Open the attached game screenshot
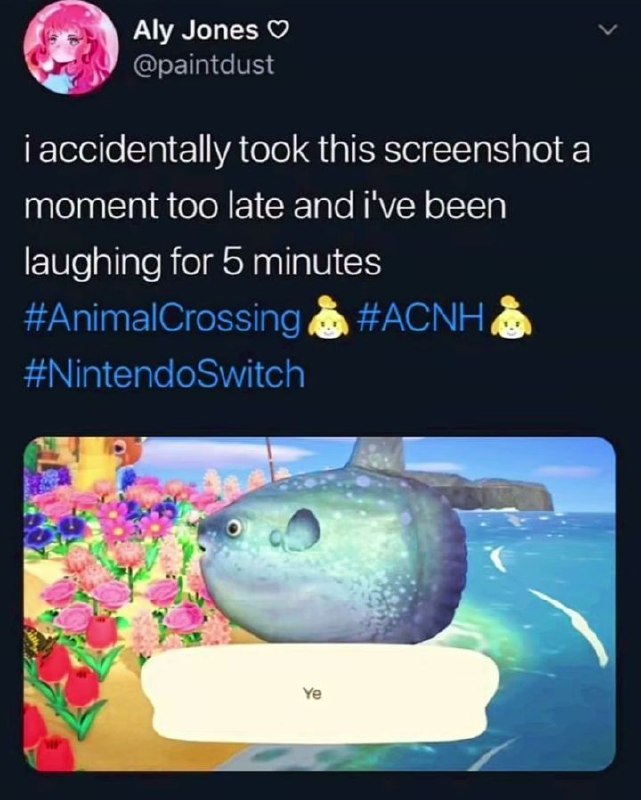The image size is (641, 800). point(320,604)
